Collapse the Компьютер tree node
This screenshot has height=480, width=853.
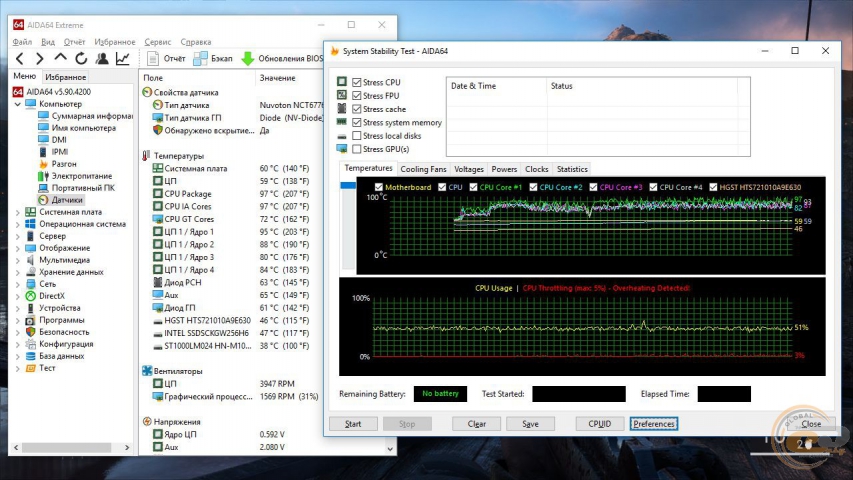17,104
